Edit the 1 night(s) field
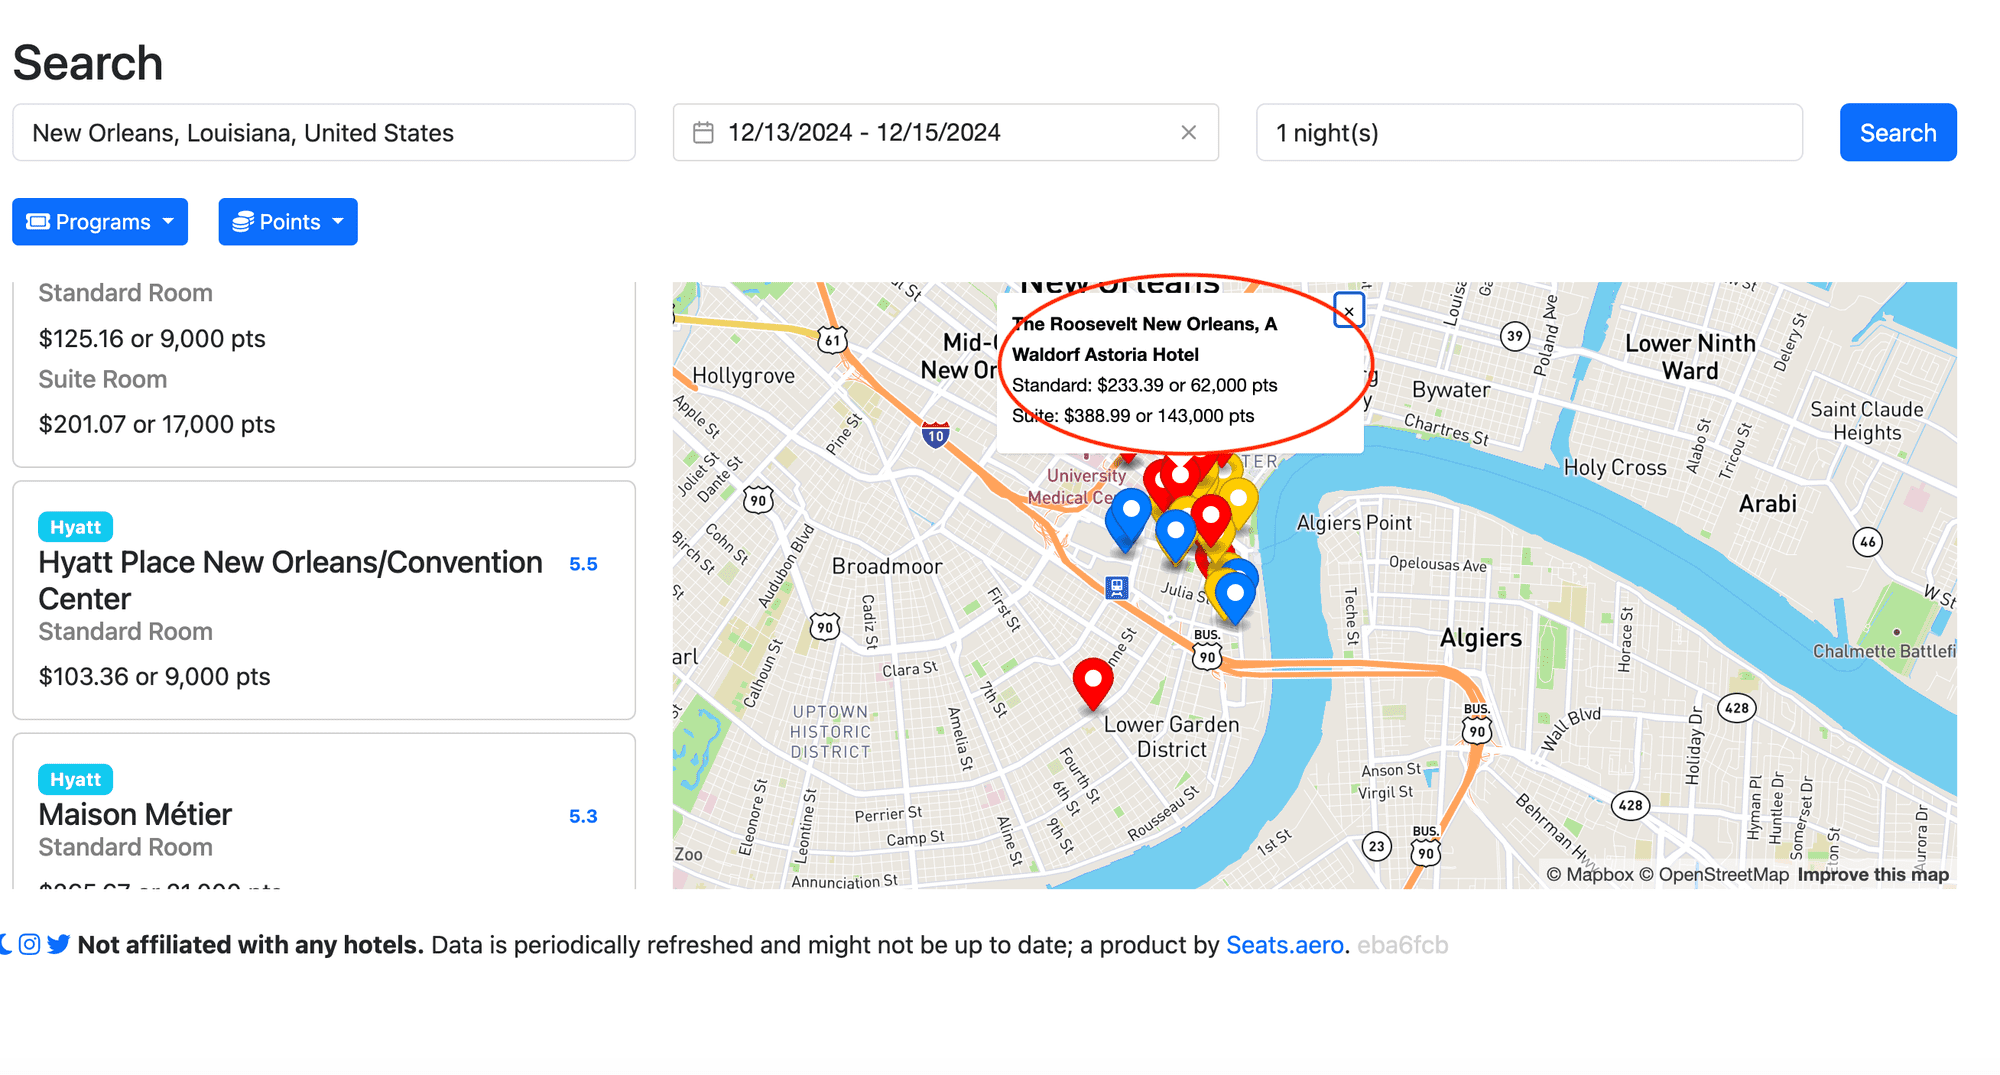Viewport: 2000px width, 1075px height. pos(1529,132)
